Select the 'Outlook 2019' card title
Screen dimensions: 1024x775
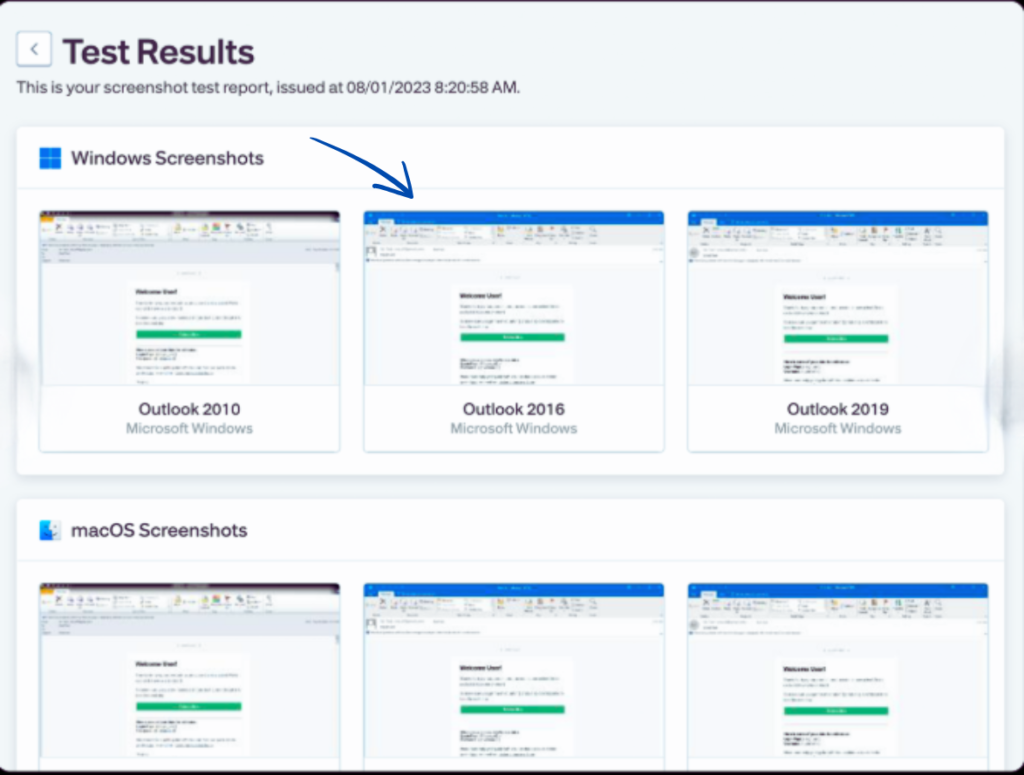click(838, 409)
